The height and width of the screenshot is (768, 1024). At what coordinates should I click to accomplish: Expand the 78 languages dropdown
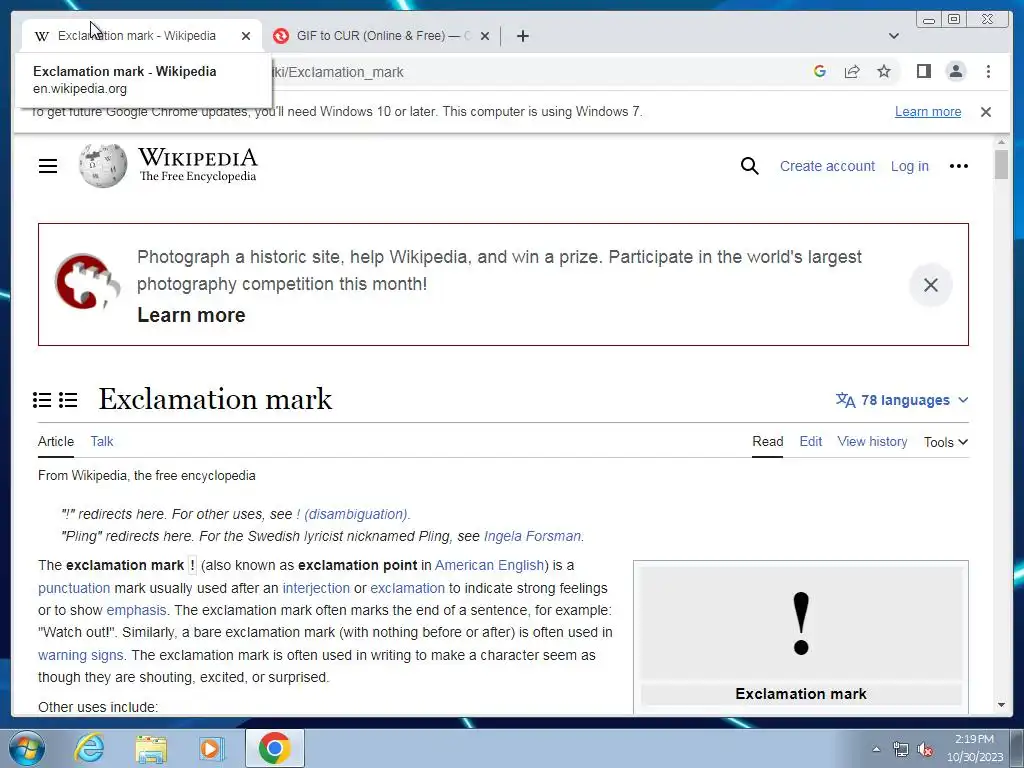click(902, 400)
